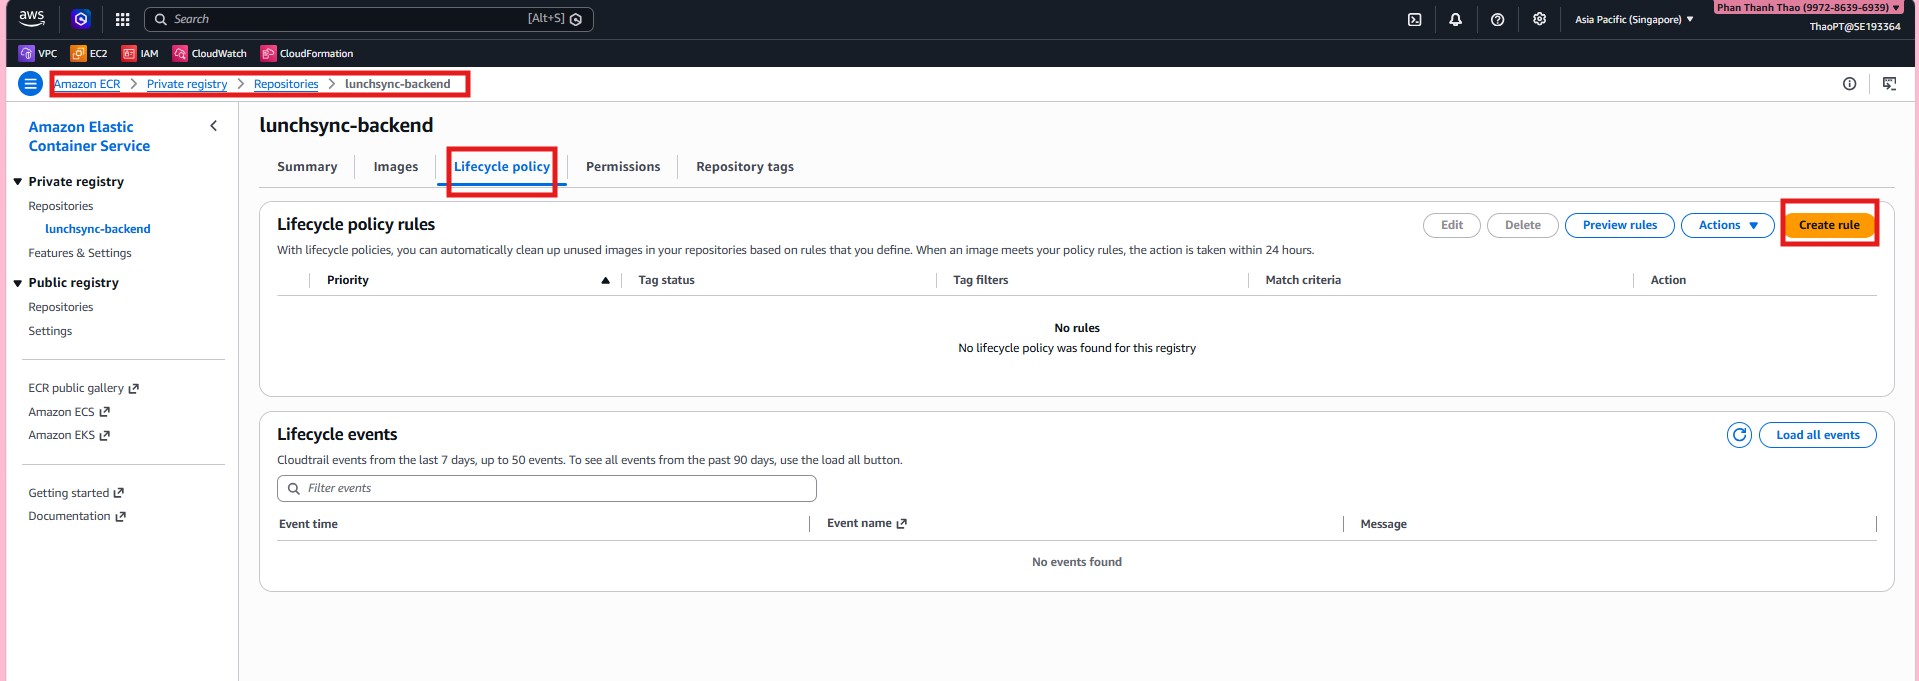Open the info panel icon
1919x681 pixels.
coord(1849,84)
